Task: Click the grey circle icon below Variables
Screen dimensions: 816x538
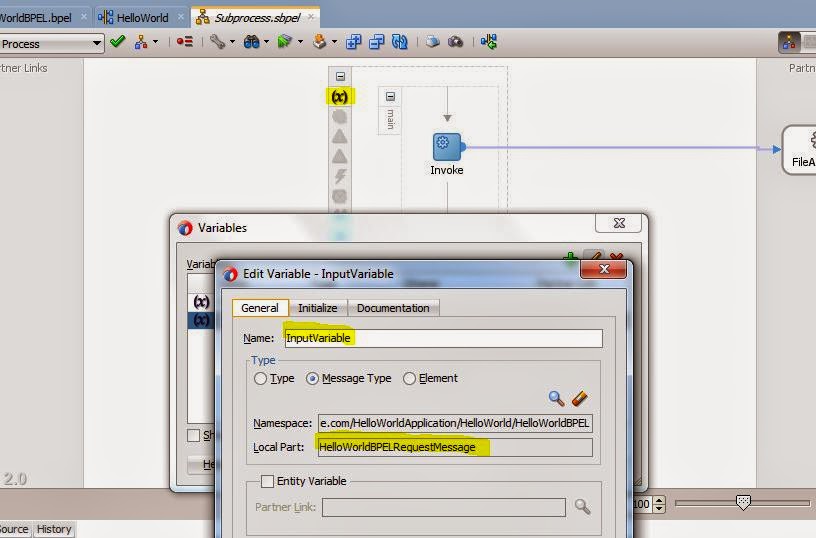Action: point(339,117)
